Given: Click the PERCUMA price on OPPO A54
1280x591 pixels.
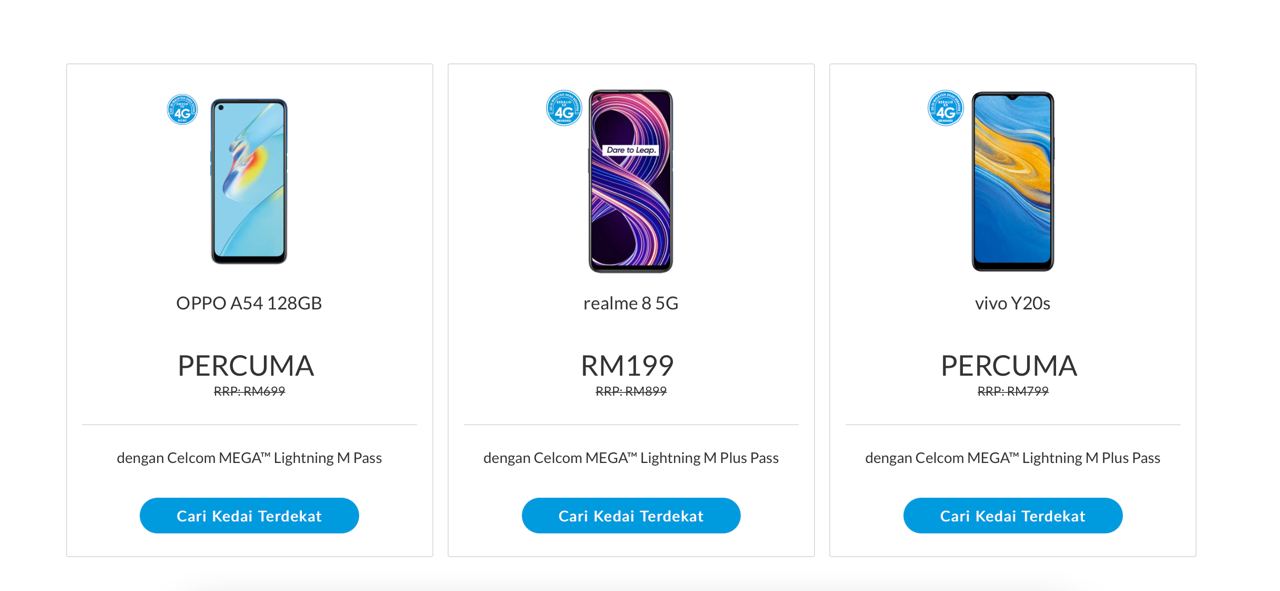Looking at the screenshot, I should click(246, 365).
